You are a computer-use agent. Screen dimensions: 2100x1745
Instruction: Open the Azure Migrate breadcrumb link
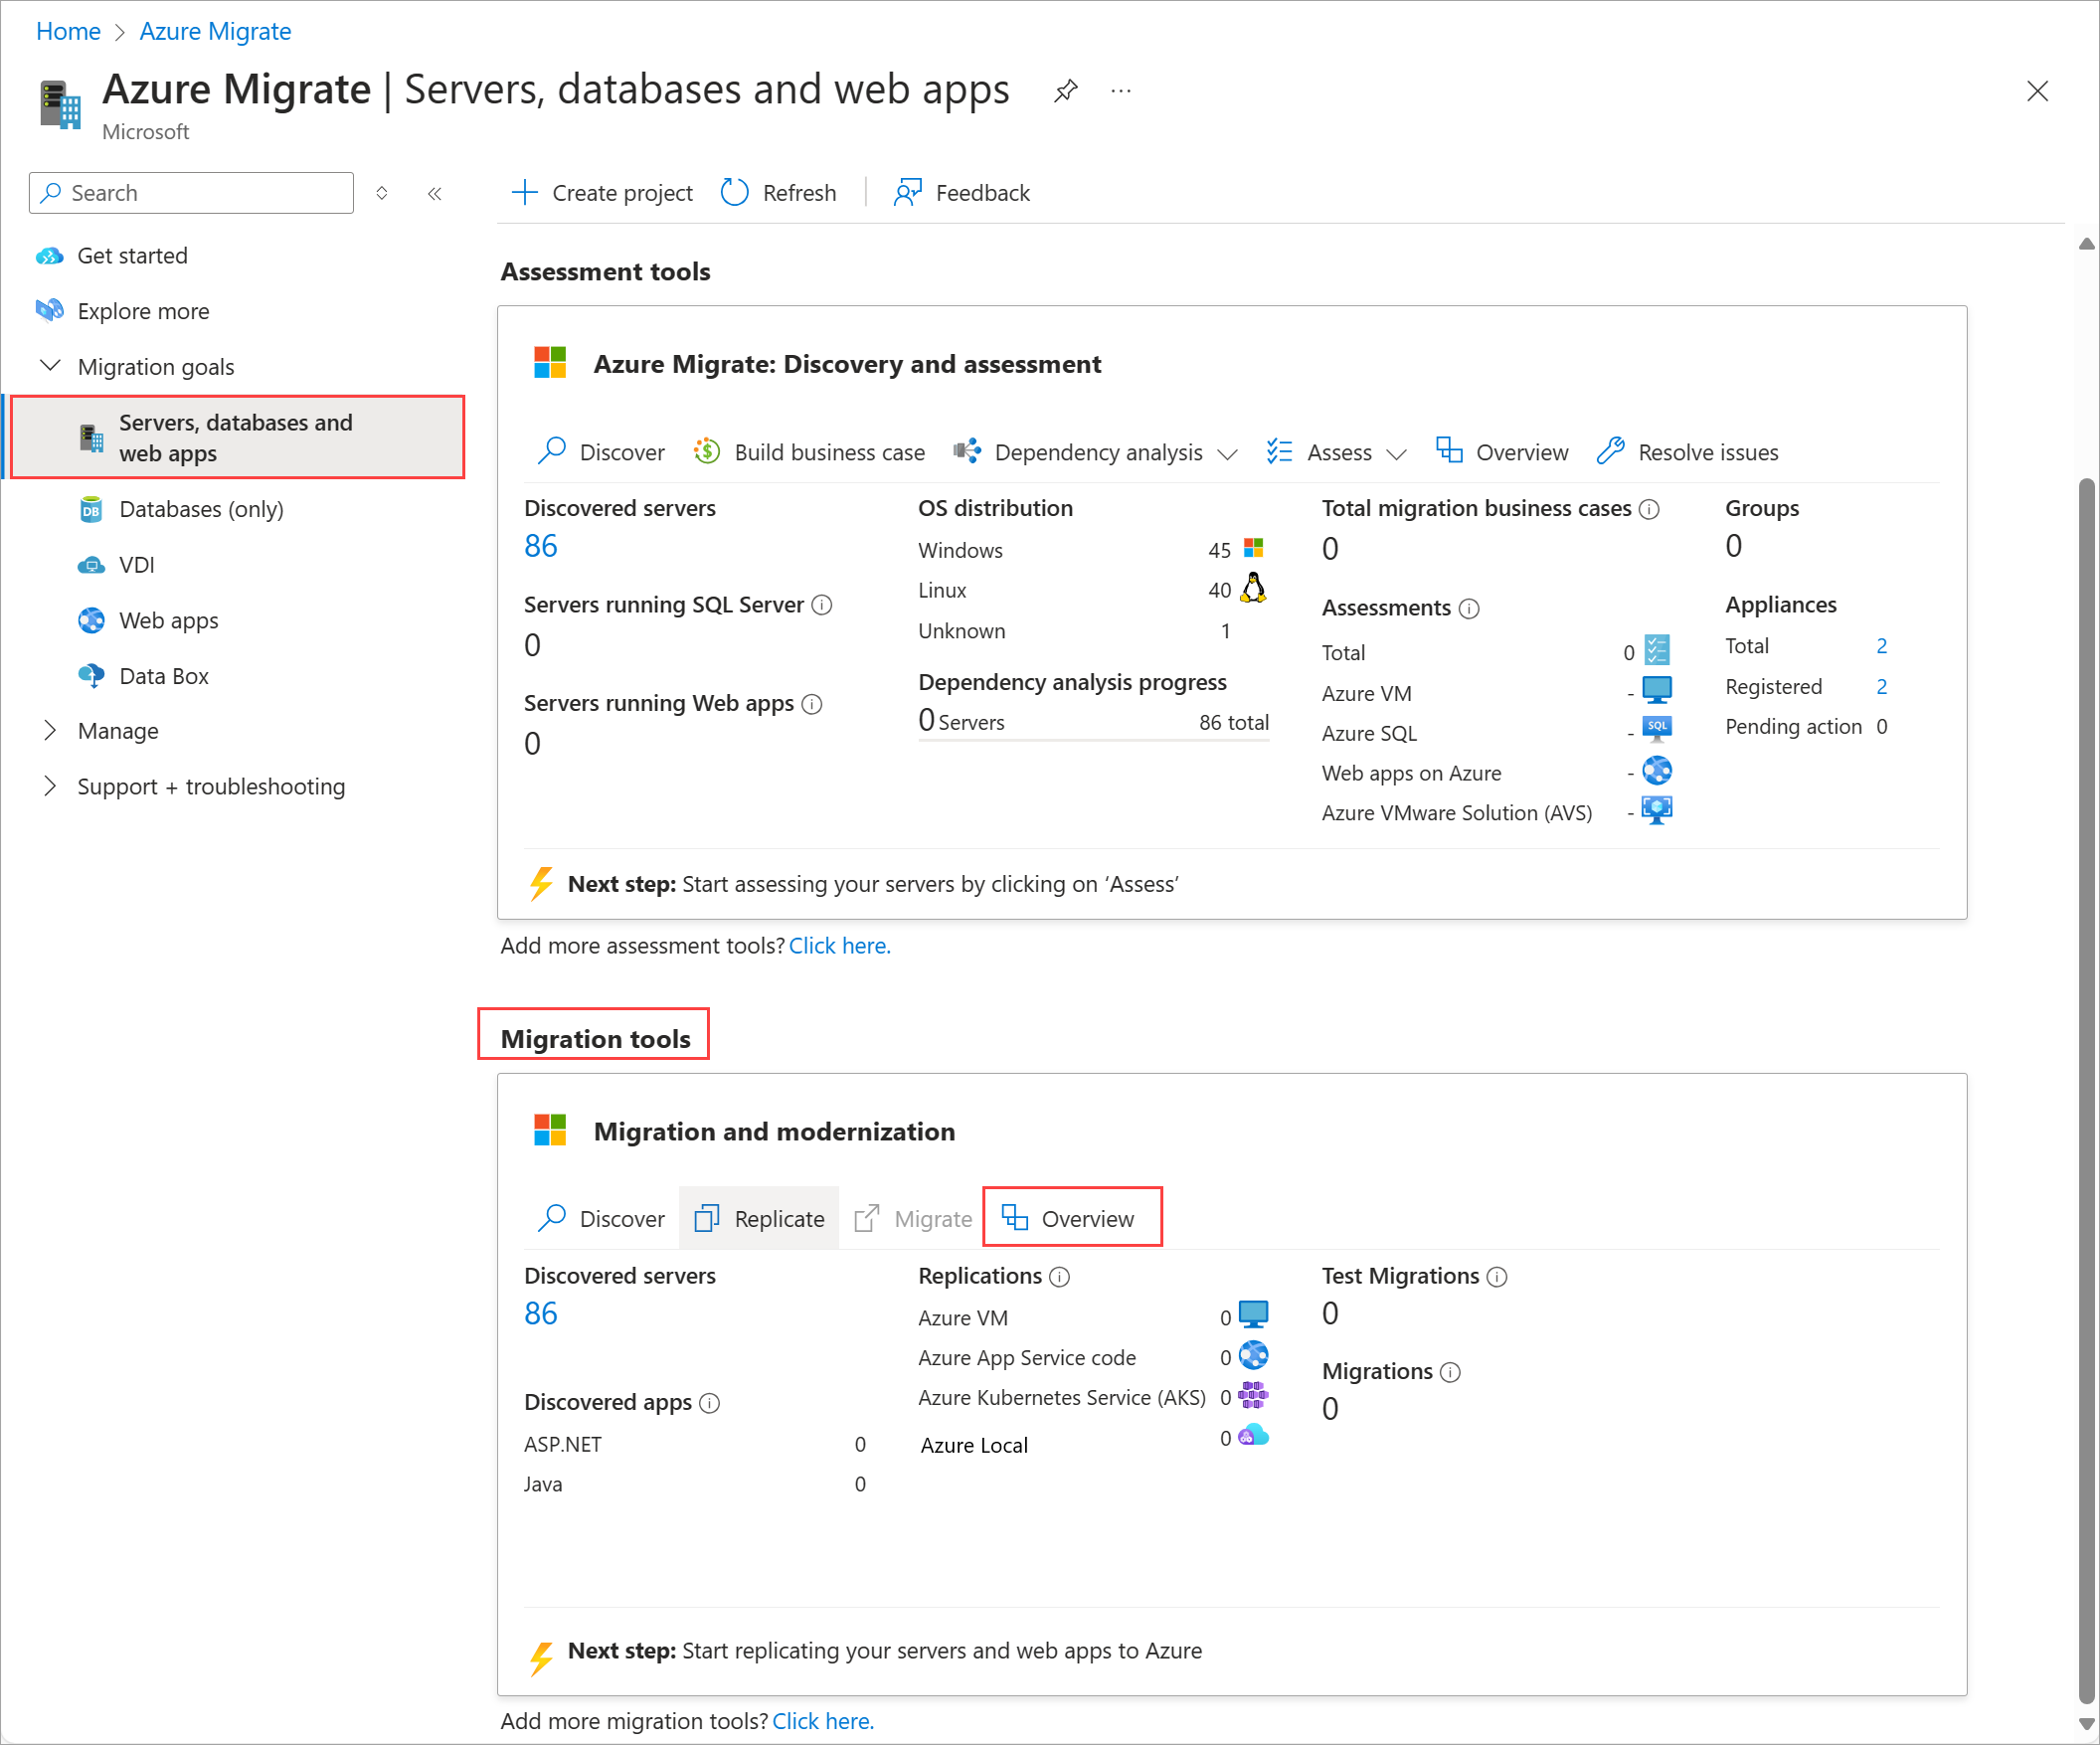214,31
